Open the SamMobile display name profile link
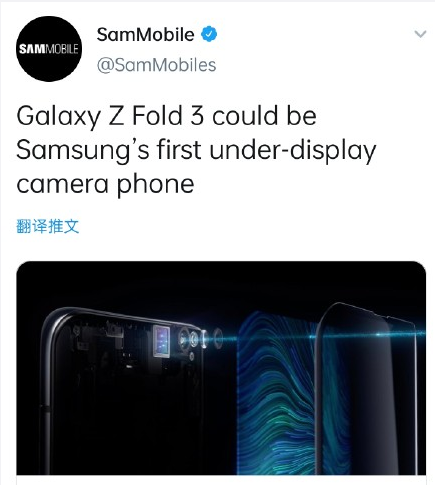The width and height of the screenshot is (435, 485). tap(145, 34)
